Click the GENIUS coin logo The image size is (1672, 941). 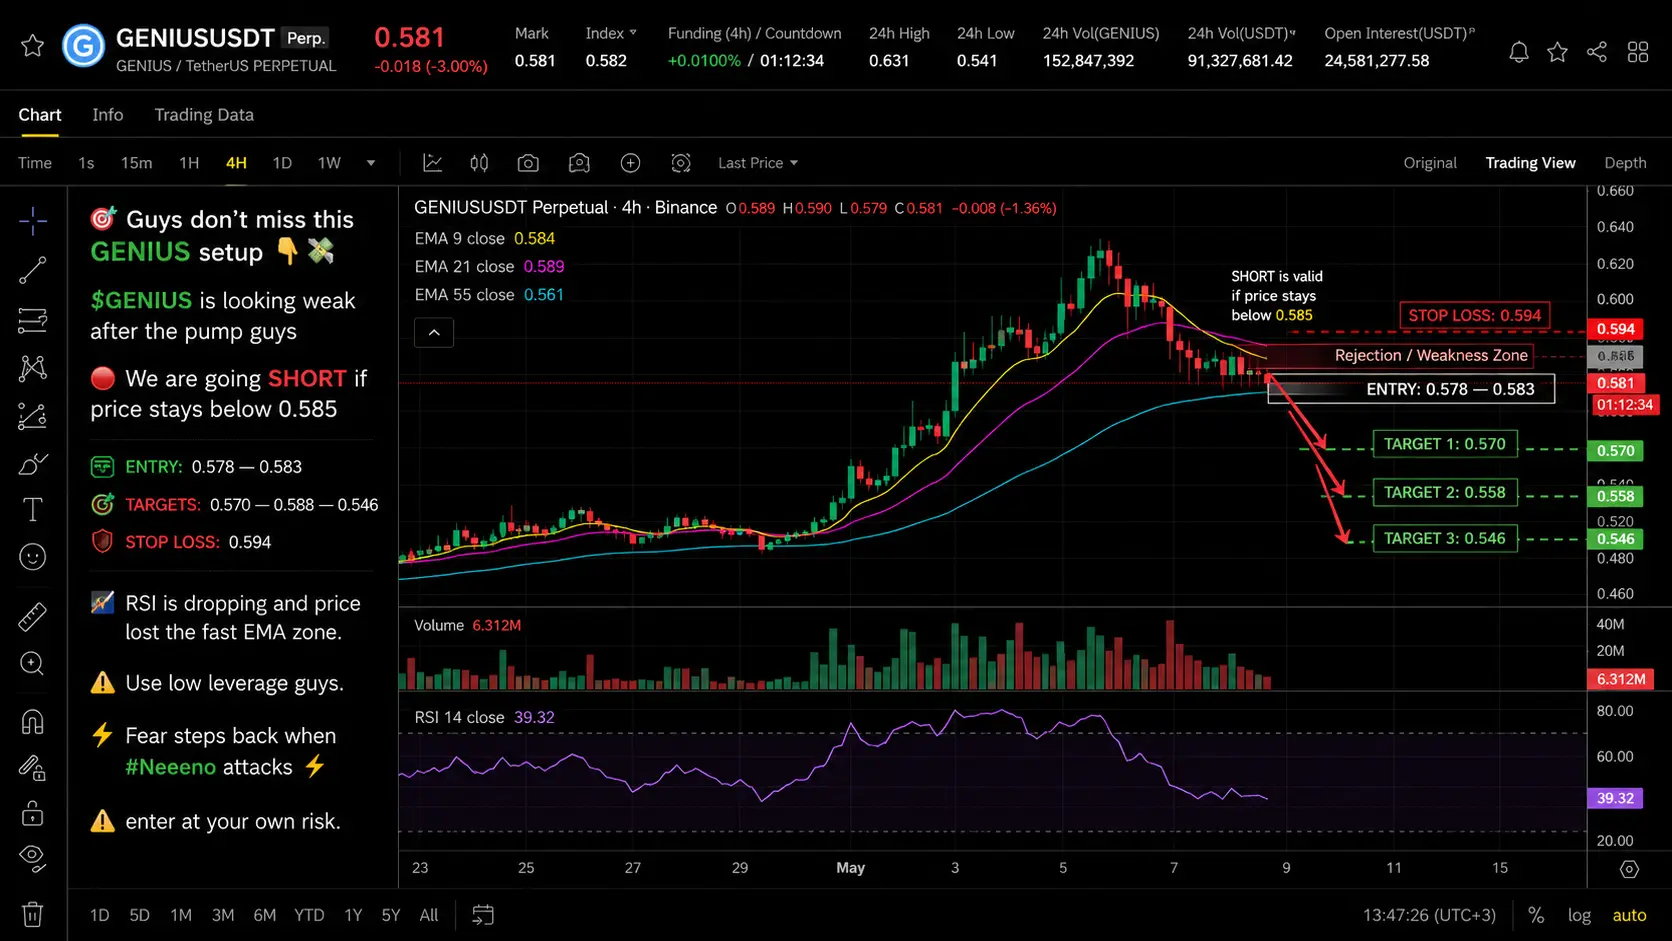pyautogui.click(x=83, y=46)
